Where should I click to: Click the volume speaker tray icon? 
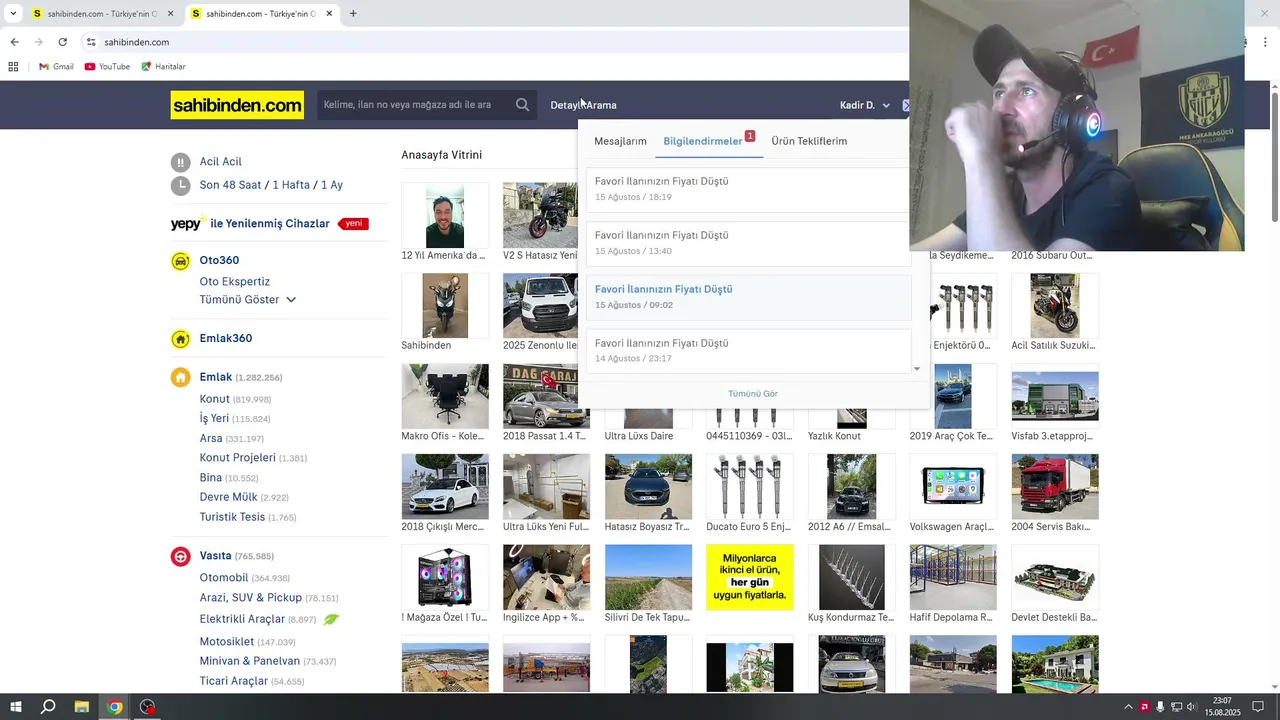[x=1192, y=707]
